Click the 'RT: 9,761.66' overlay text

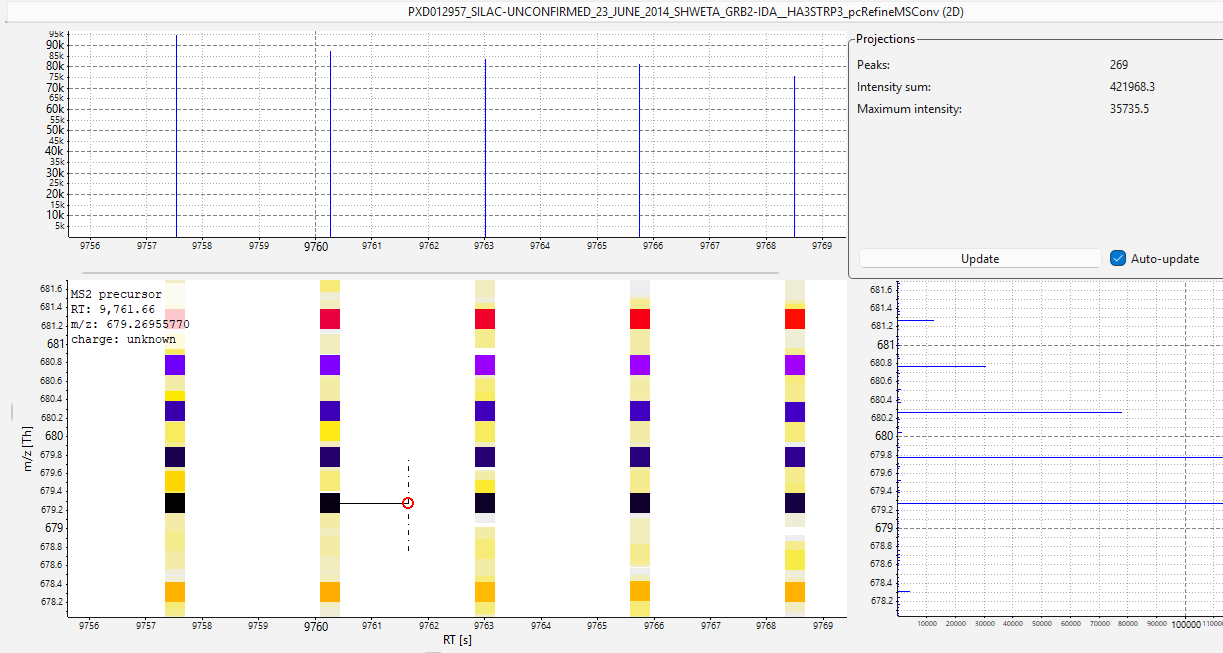[113, 309]
